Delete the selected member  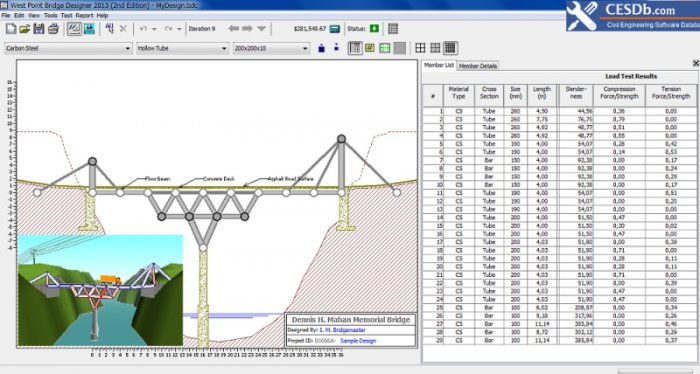(x=123, y=29)
